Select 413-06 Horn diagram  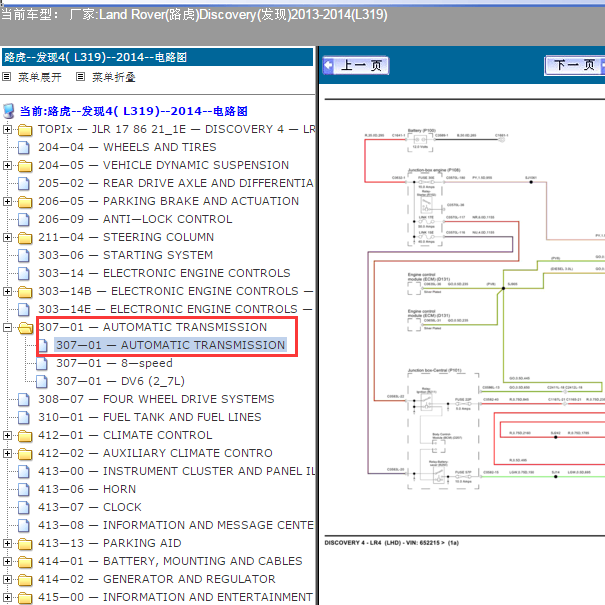(87, 489)
